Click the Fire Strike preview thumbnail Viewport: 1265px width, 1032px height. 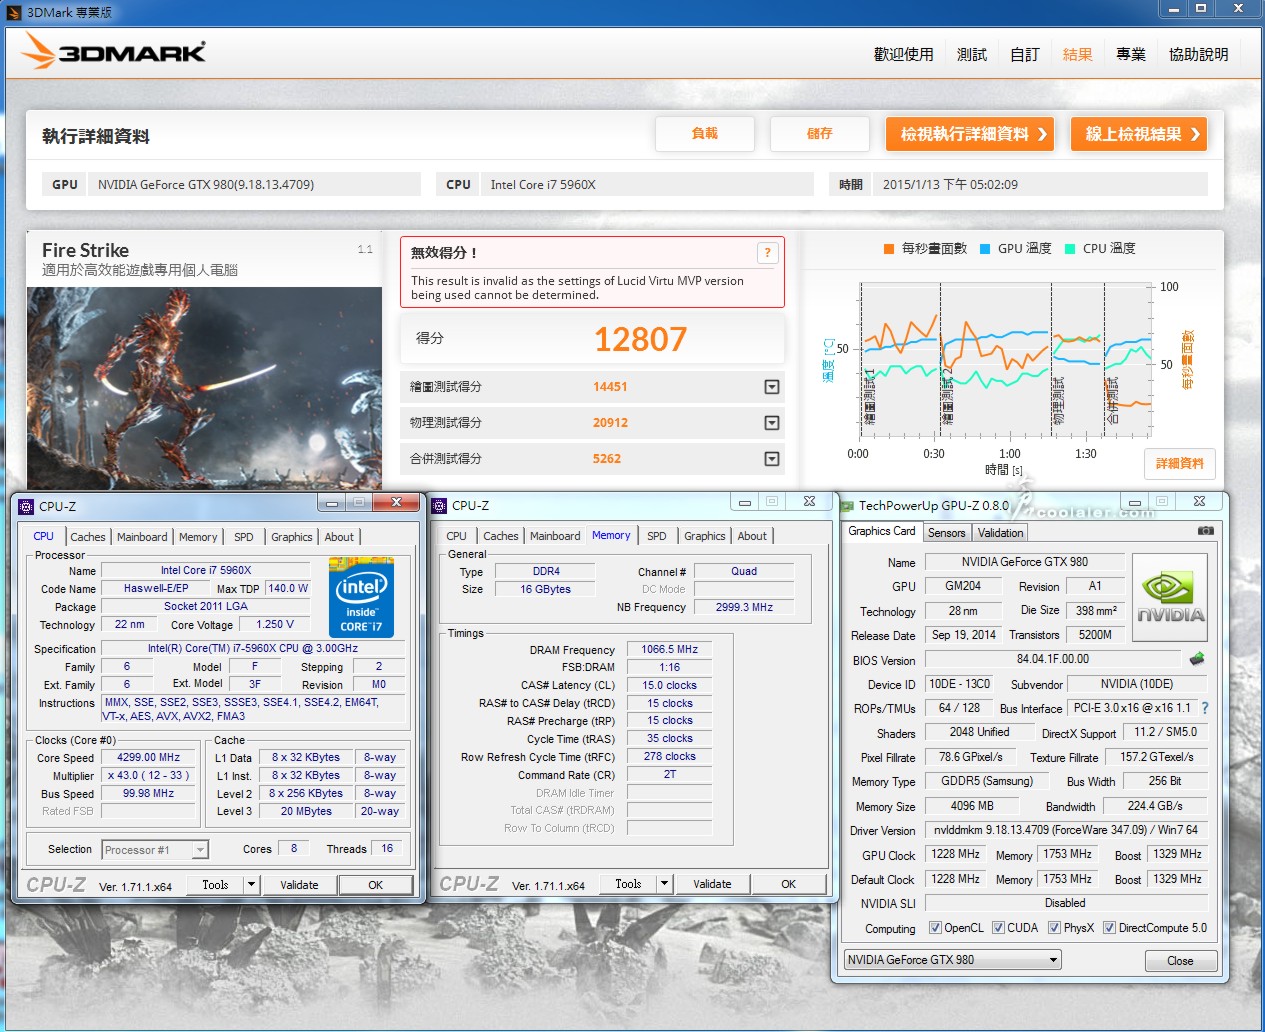pyautogui.click(x=204, y=388)
